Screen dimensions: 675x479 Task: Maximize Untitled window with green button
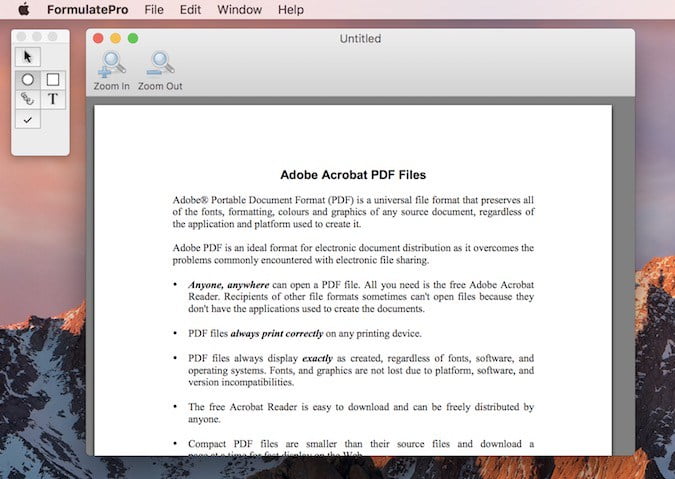coord(133,38)
